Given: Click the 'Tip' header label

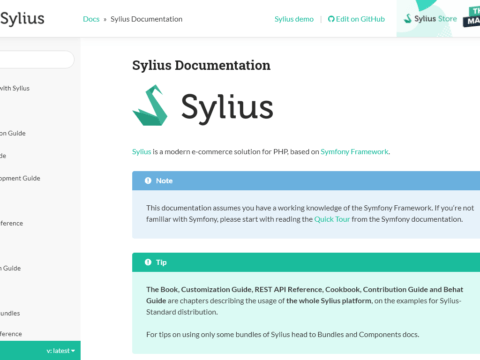Looking at the screenshot, I should pos(161,262).
